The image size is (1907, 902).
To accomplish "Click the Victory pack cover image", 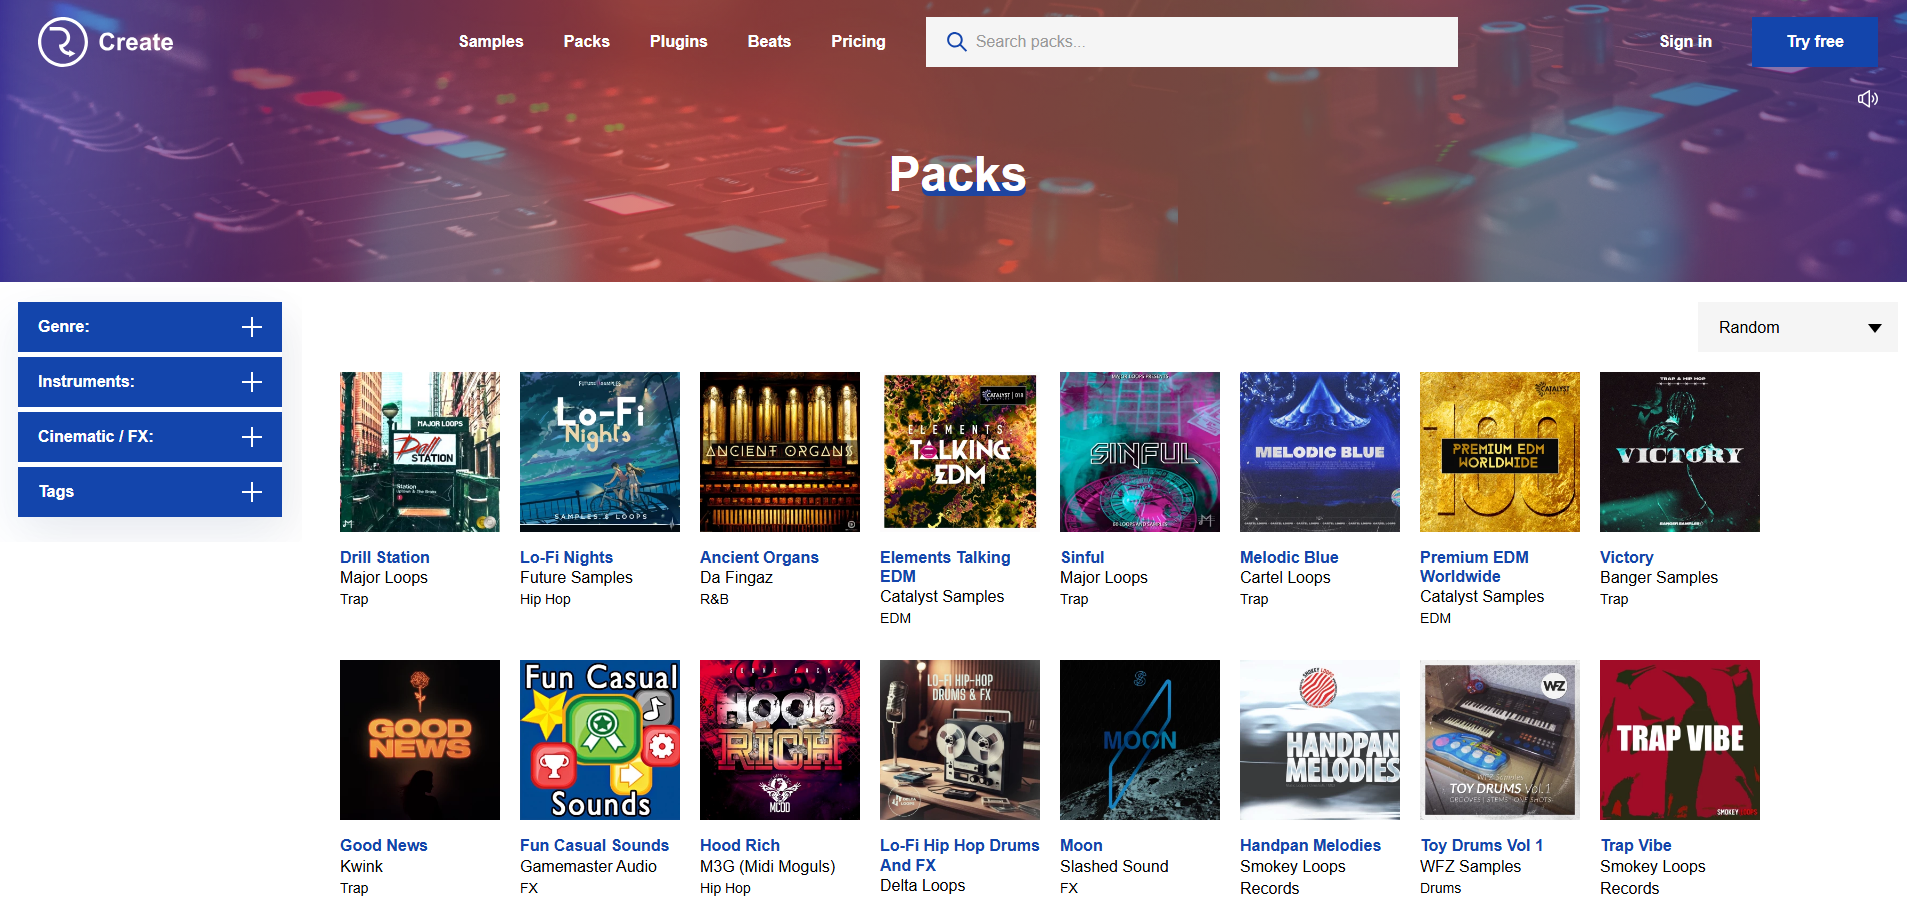I will pyautogui.click(x=1679, y=452).
